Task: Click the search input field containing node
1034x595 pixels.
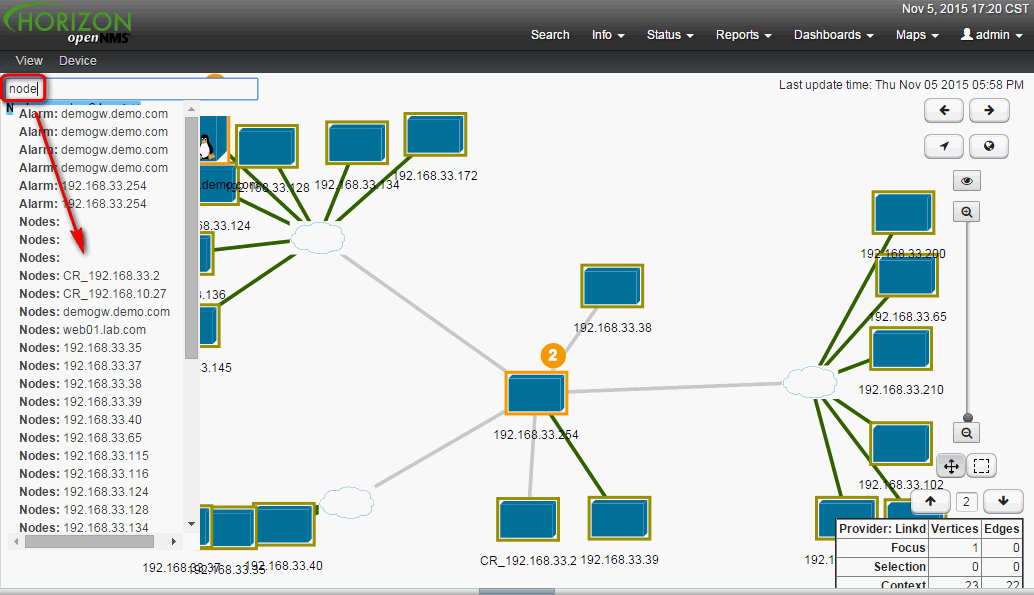Action: (132, 89)
